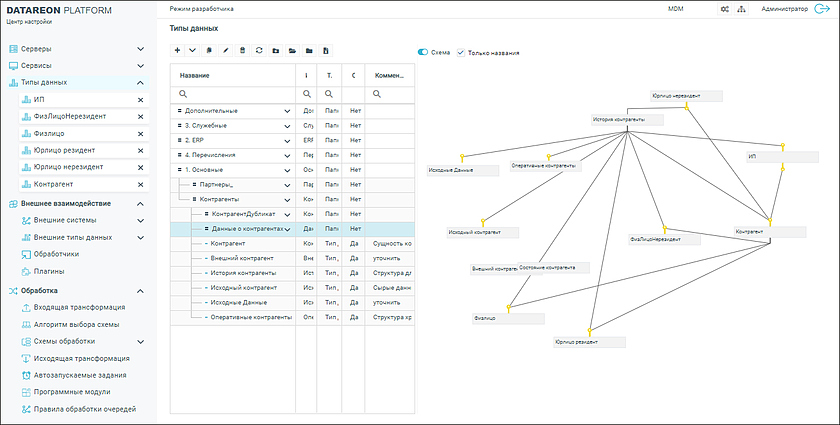
Task: Click the hierarchy structure icon in header
Action: click(741, 8)
